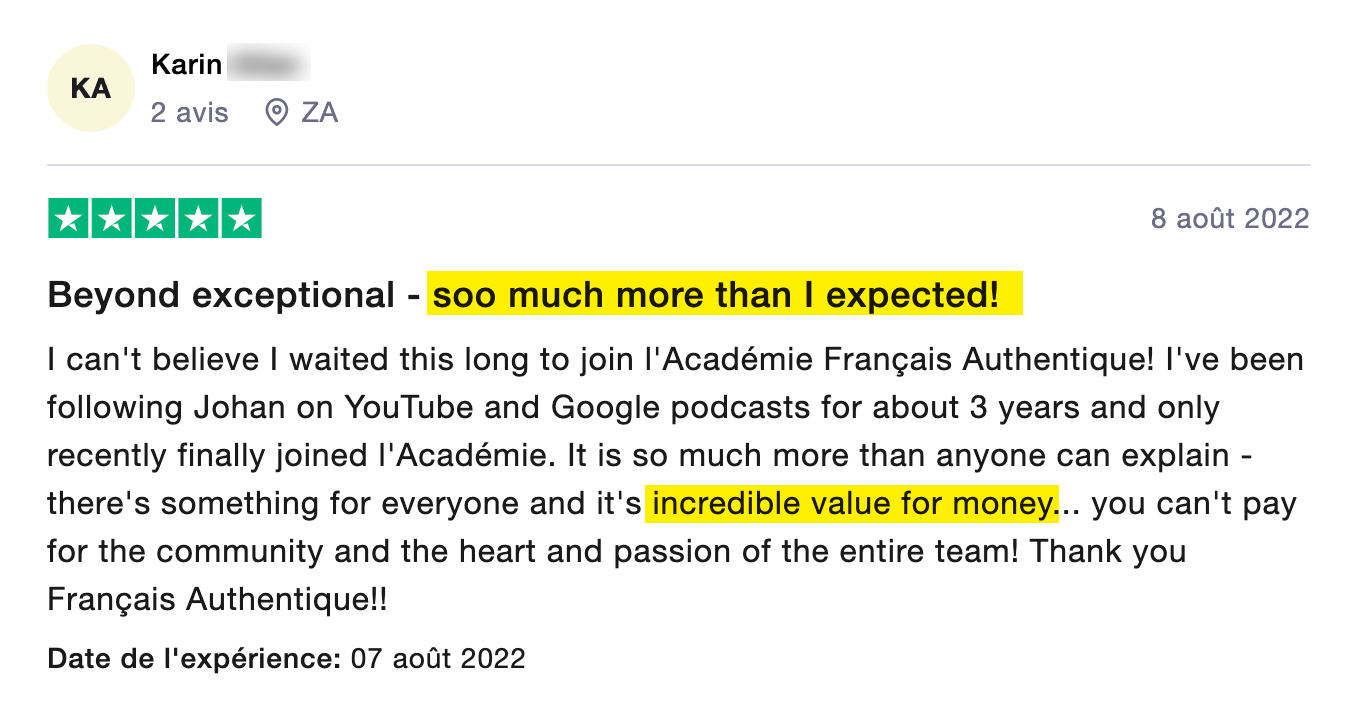Click the horizontal divider under reviewer info
Image resolution: width=1359 pixels, height=701 pixels.
click(x=679, y=165)
